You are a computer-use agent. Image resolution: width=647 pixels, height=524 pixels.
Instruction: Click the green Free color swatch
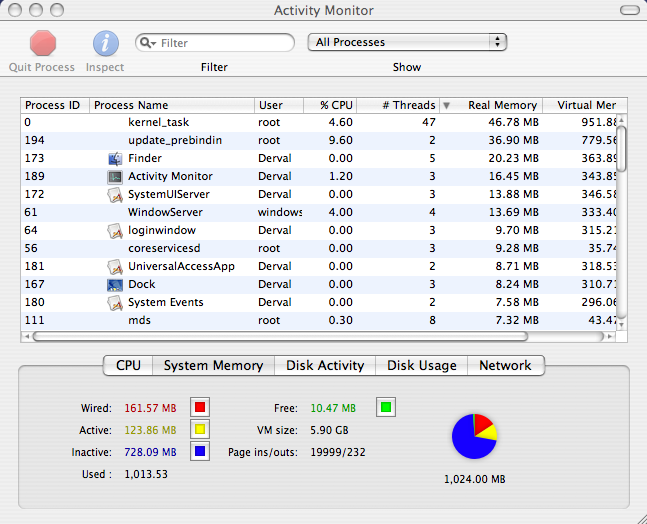point(386,407)
